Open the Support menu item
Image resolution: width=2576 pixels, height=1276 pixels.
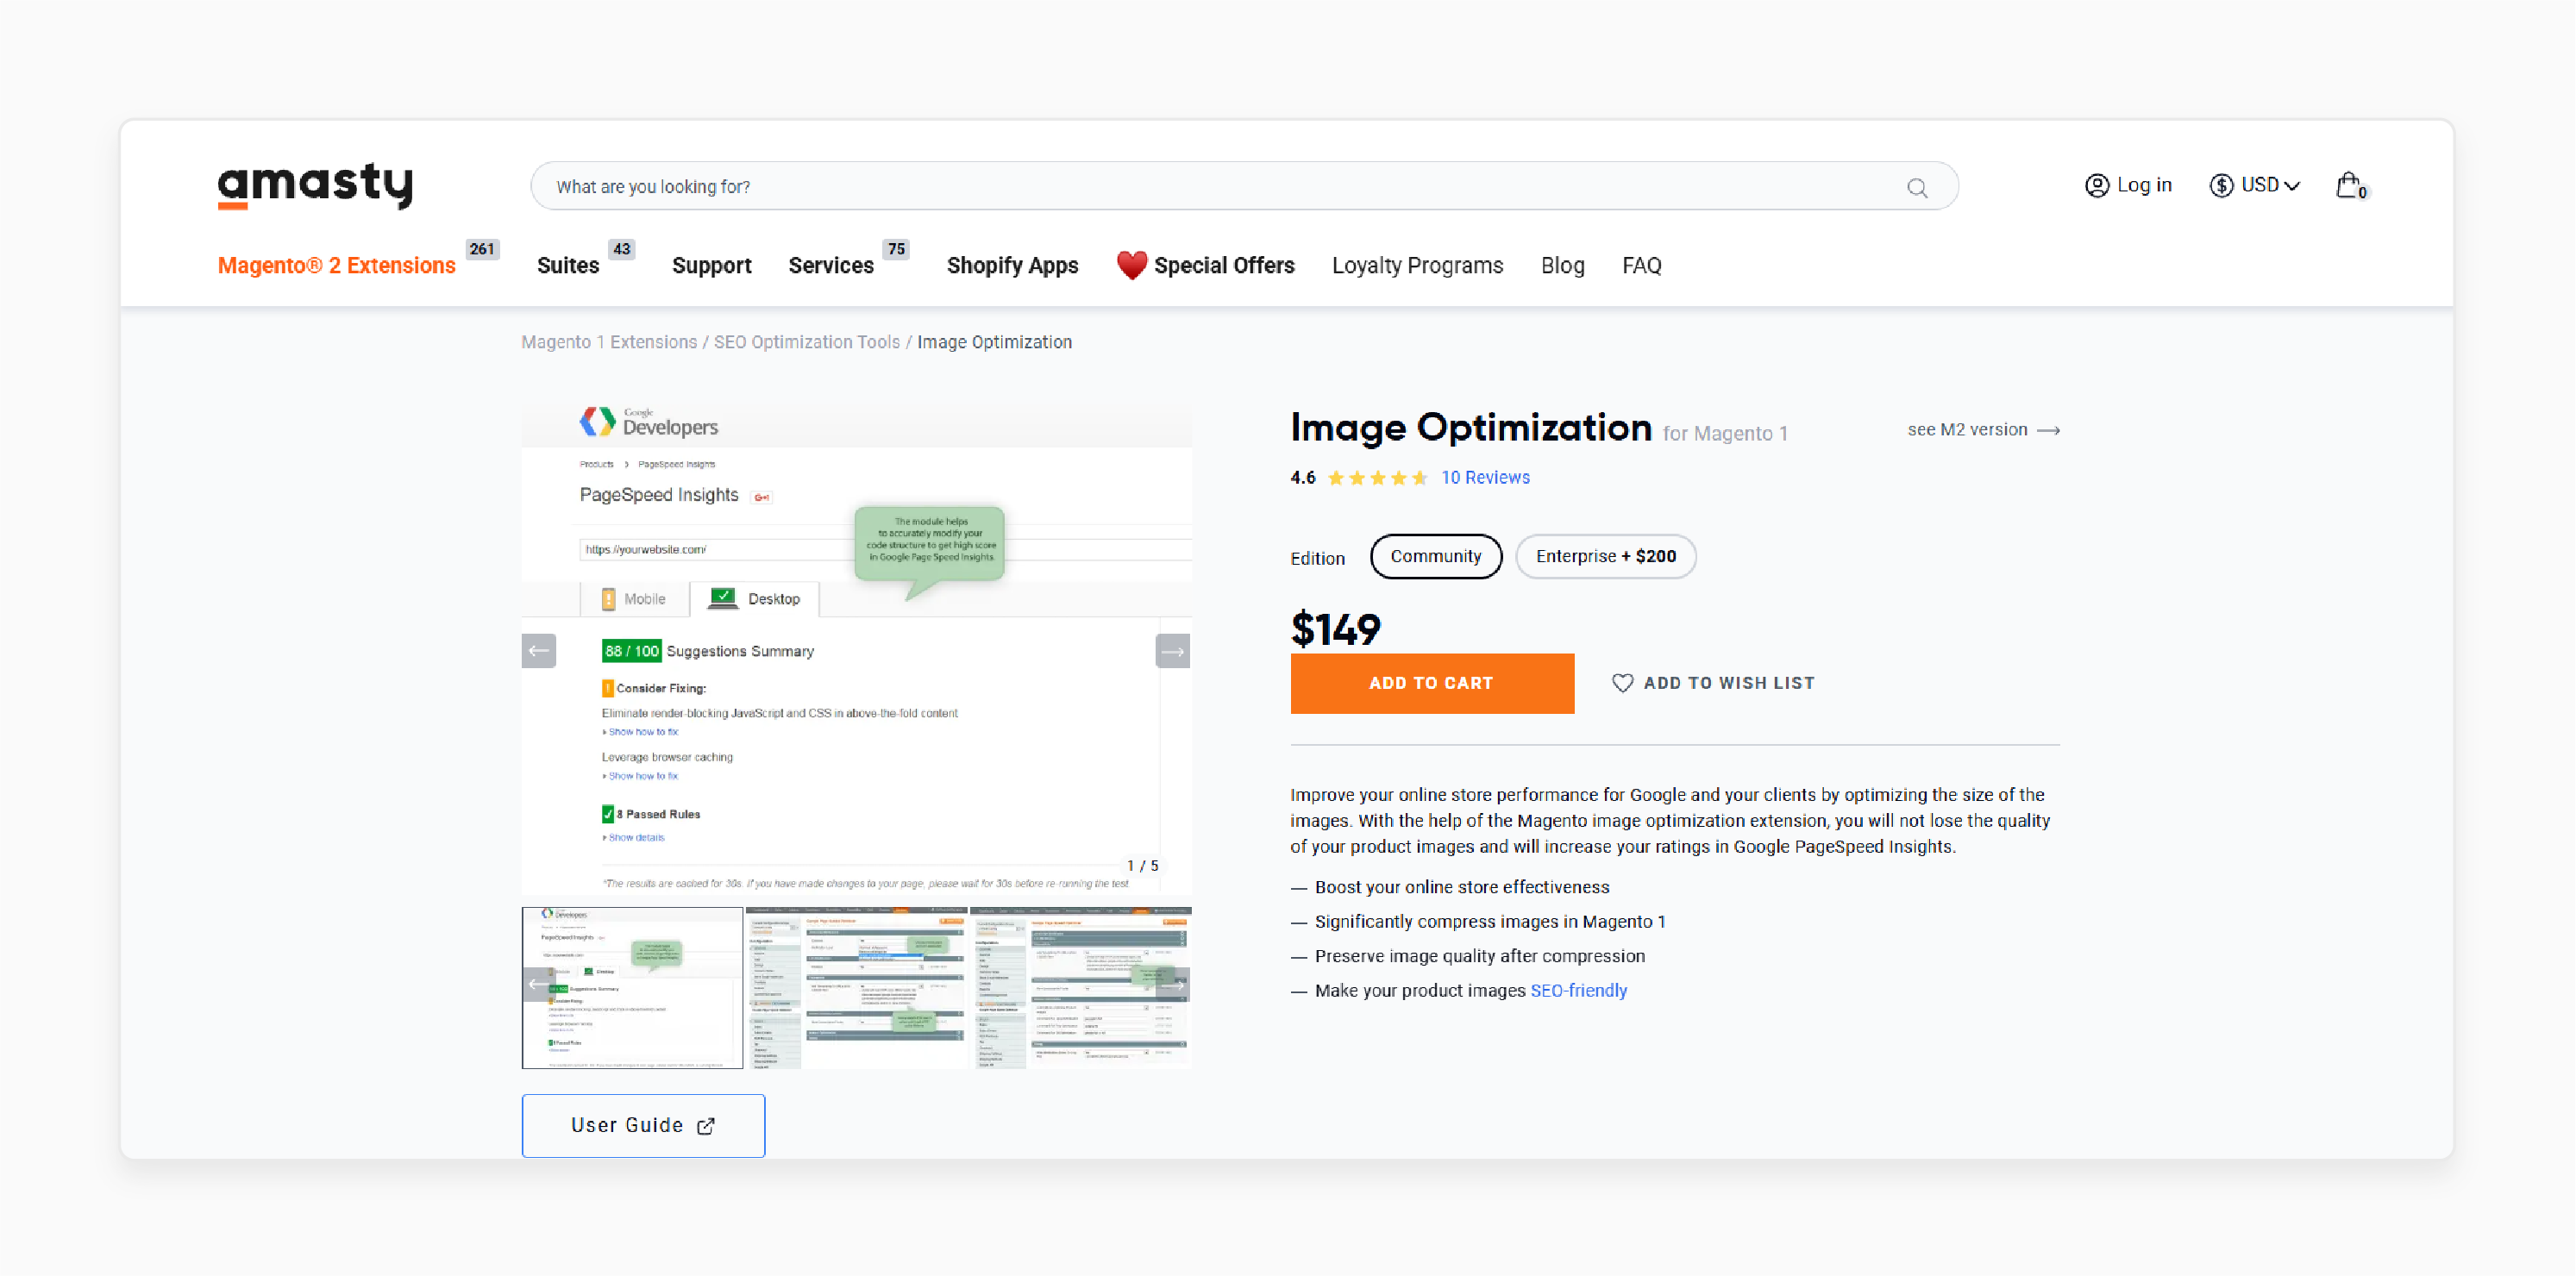(x=711, y=266)
